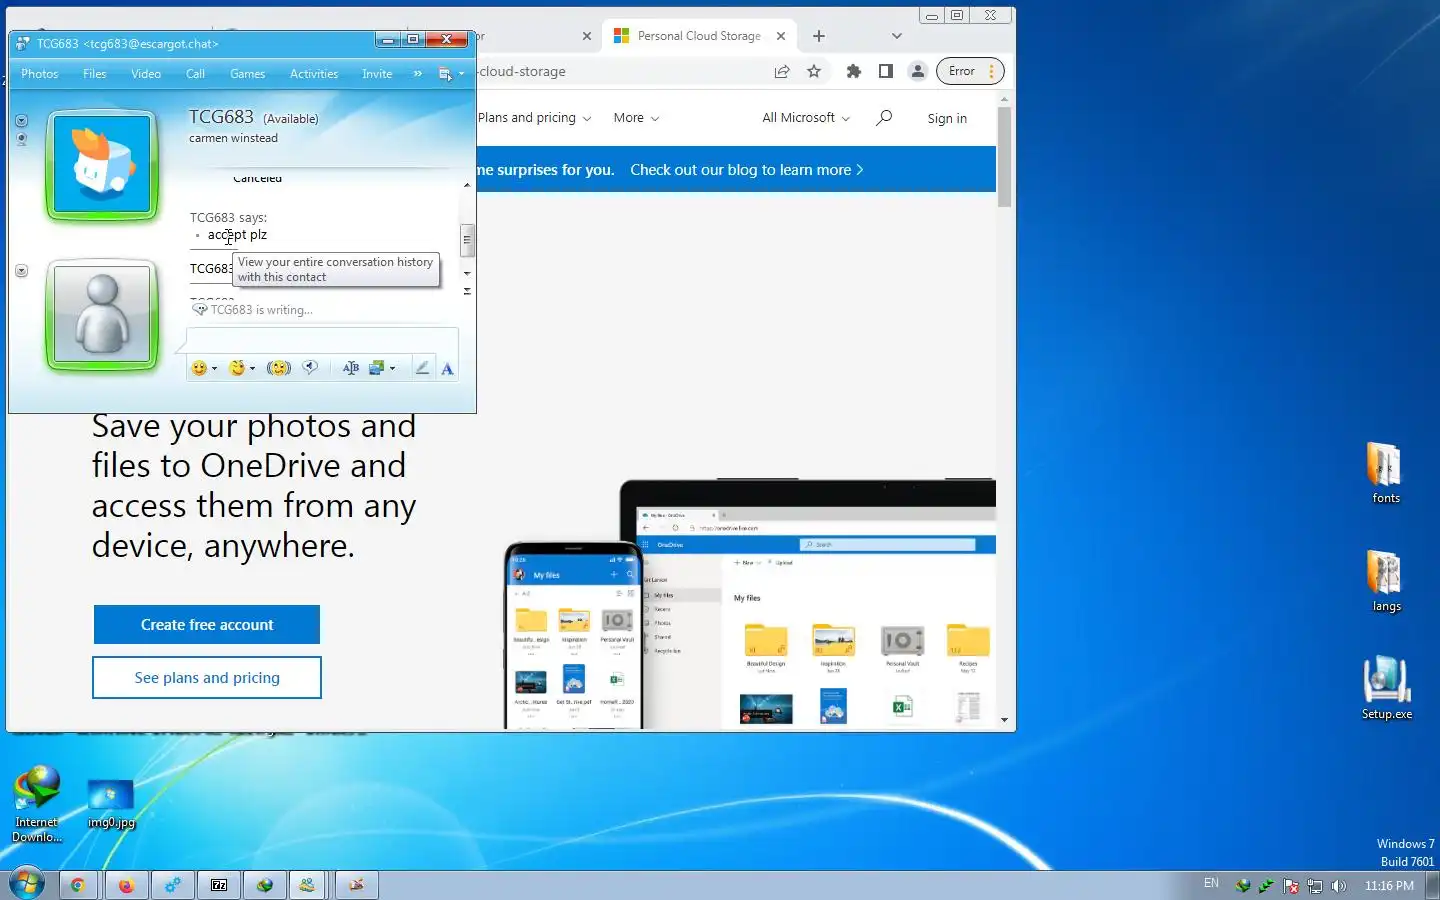Click the Messenger show-menu icon beside Invite
The width and height of the screenshot is (1440, 900).
(445, 74)
